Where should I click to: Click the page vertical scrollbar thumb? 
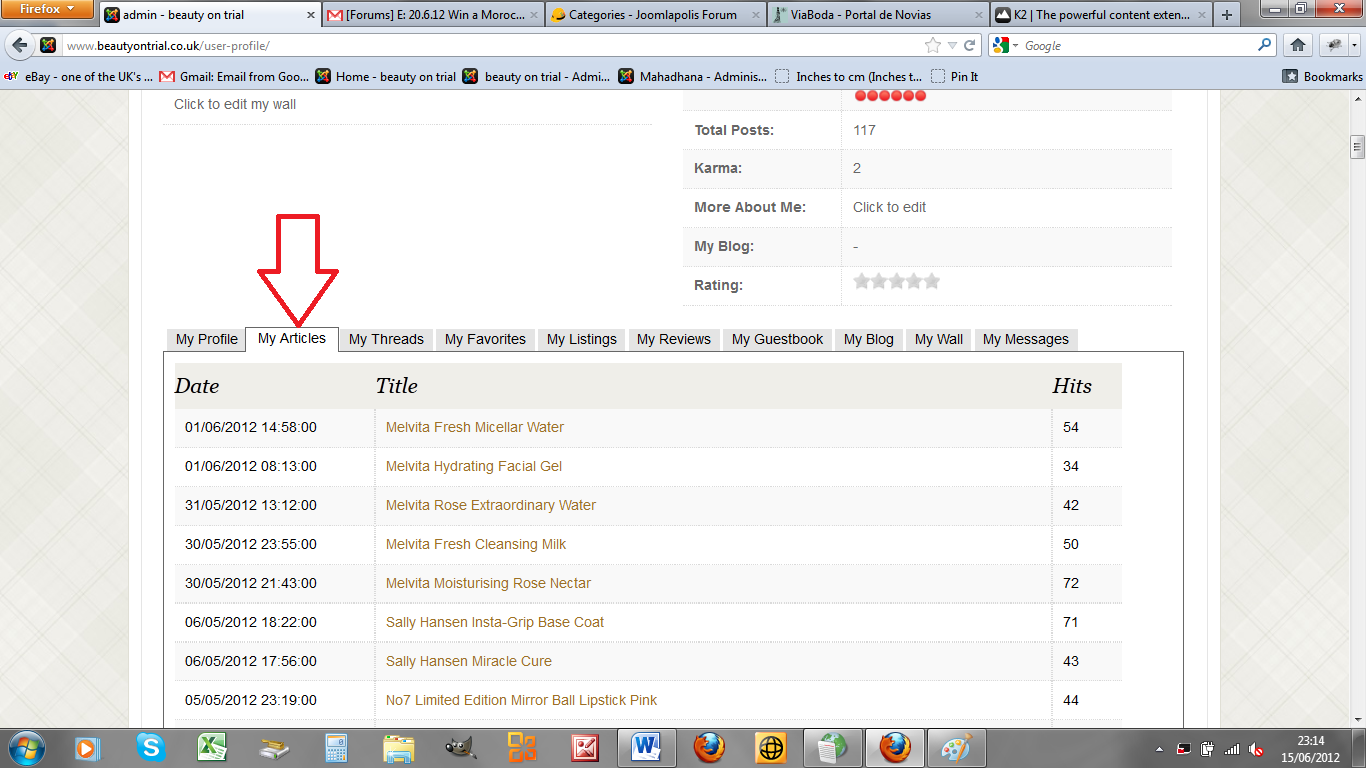(1357, 146)
